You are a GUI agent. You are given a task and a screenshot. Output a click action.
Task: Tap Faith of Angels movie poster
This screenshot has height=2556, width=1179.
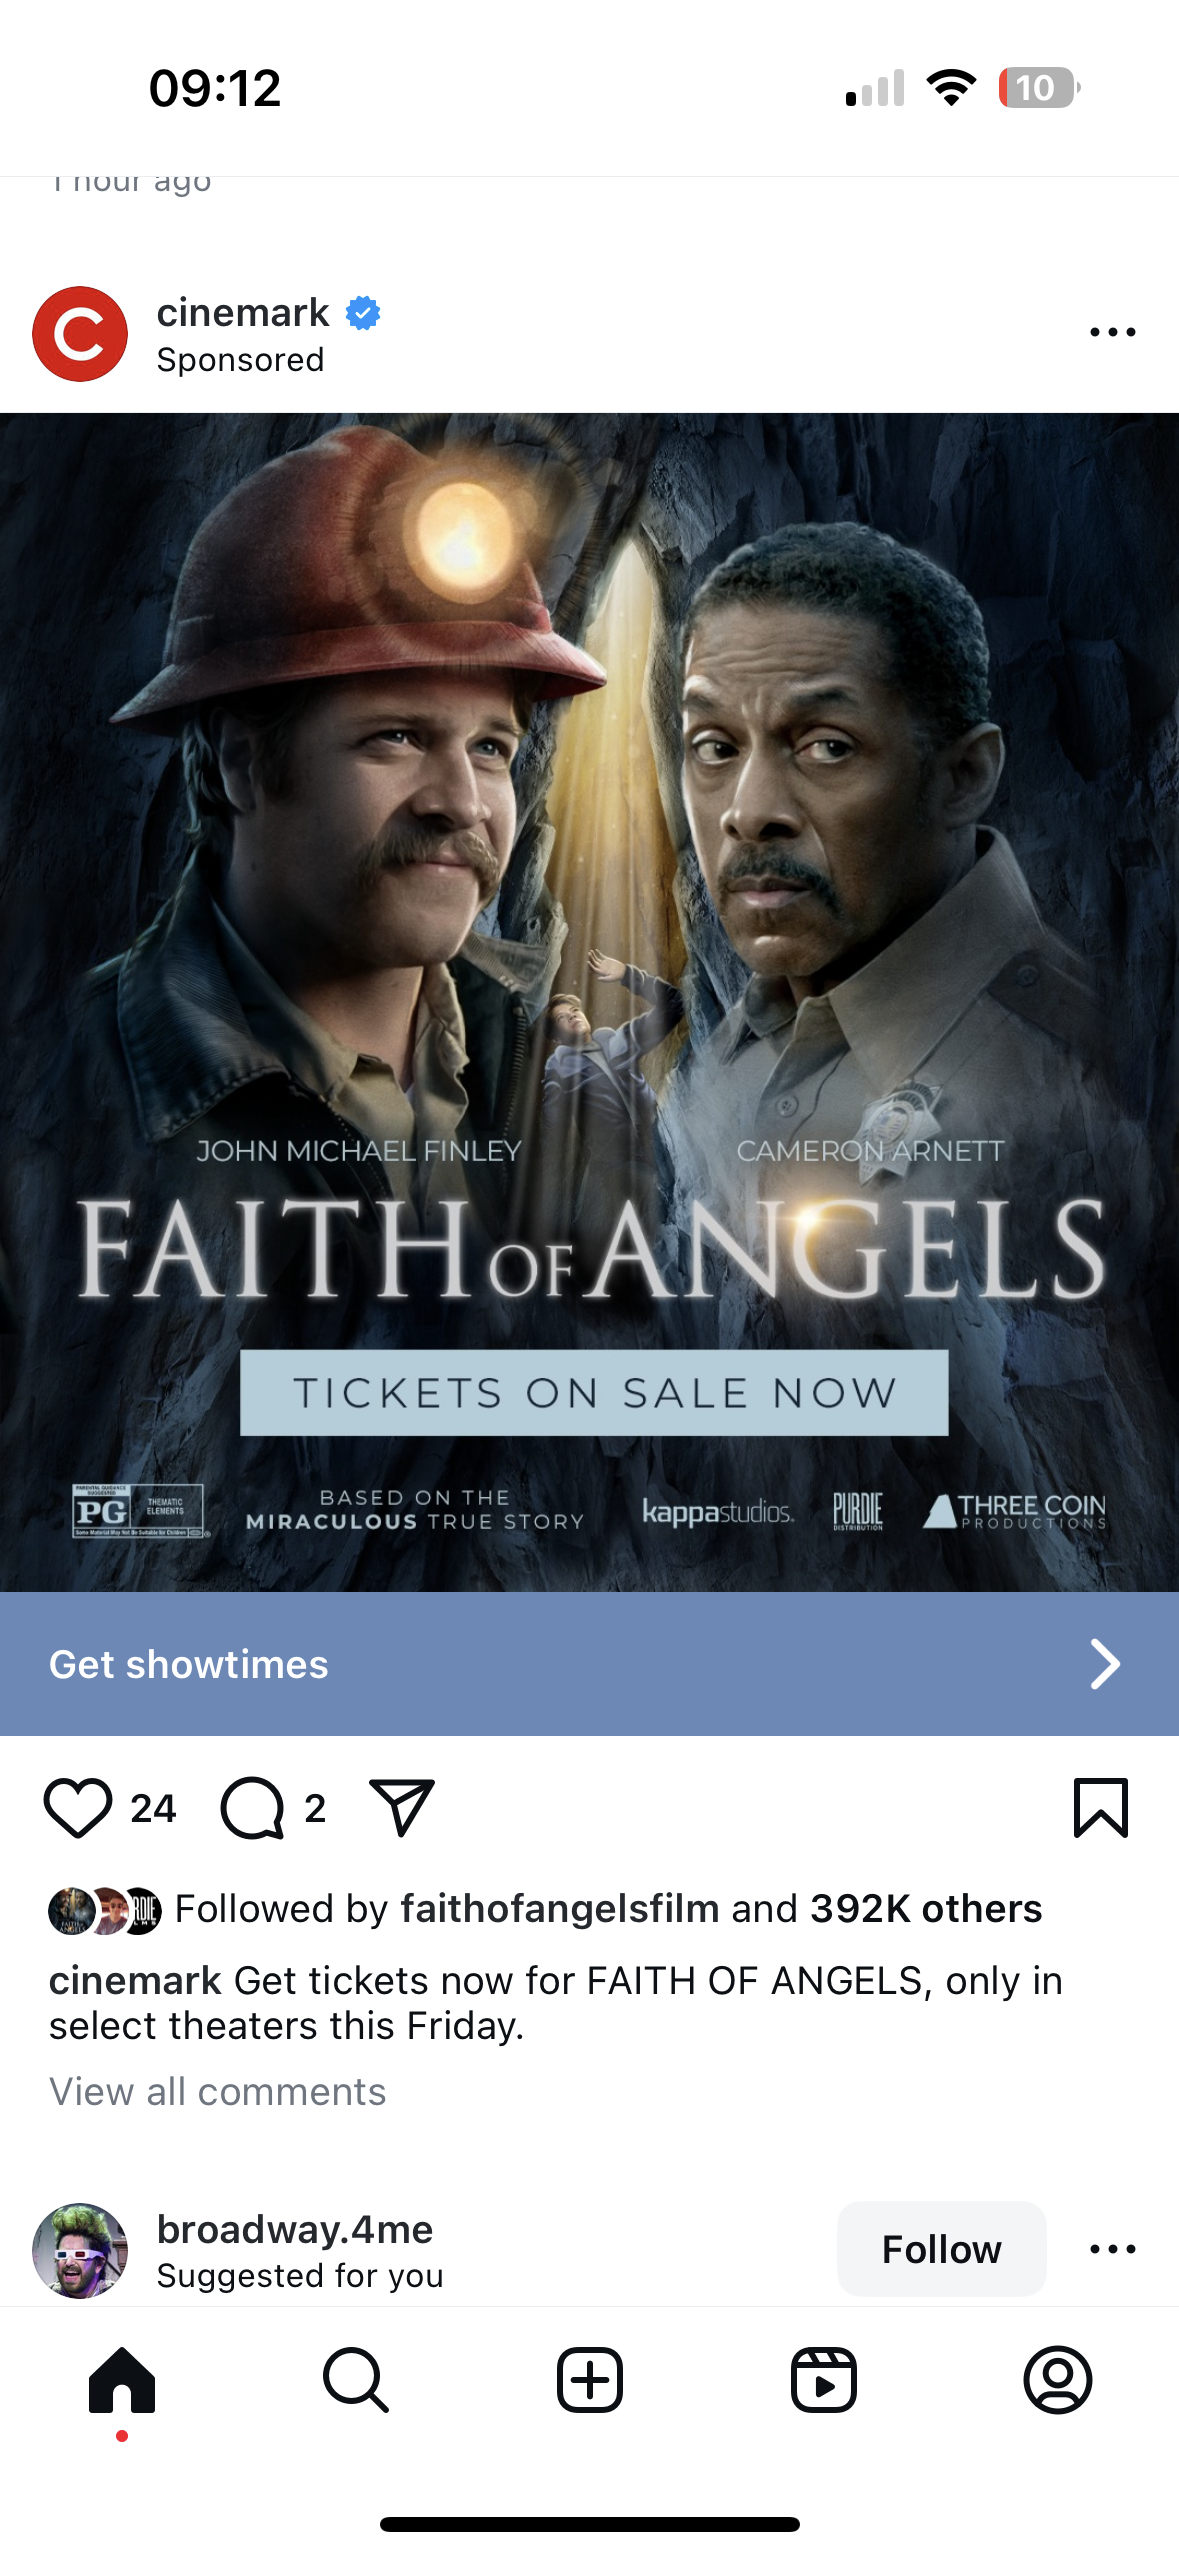coord(590,1002)
